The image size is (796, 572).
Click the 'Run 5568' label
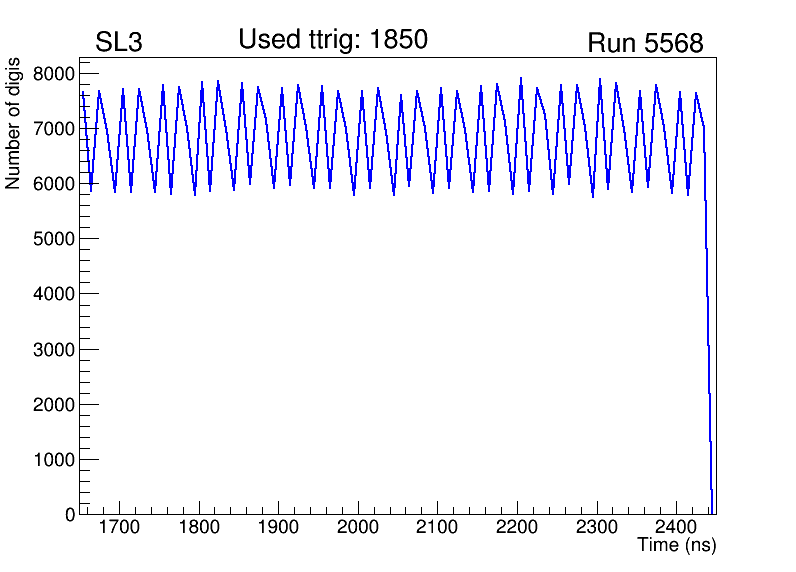(x=645, y=44)
